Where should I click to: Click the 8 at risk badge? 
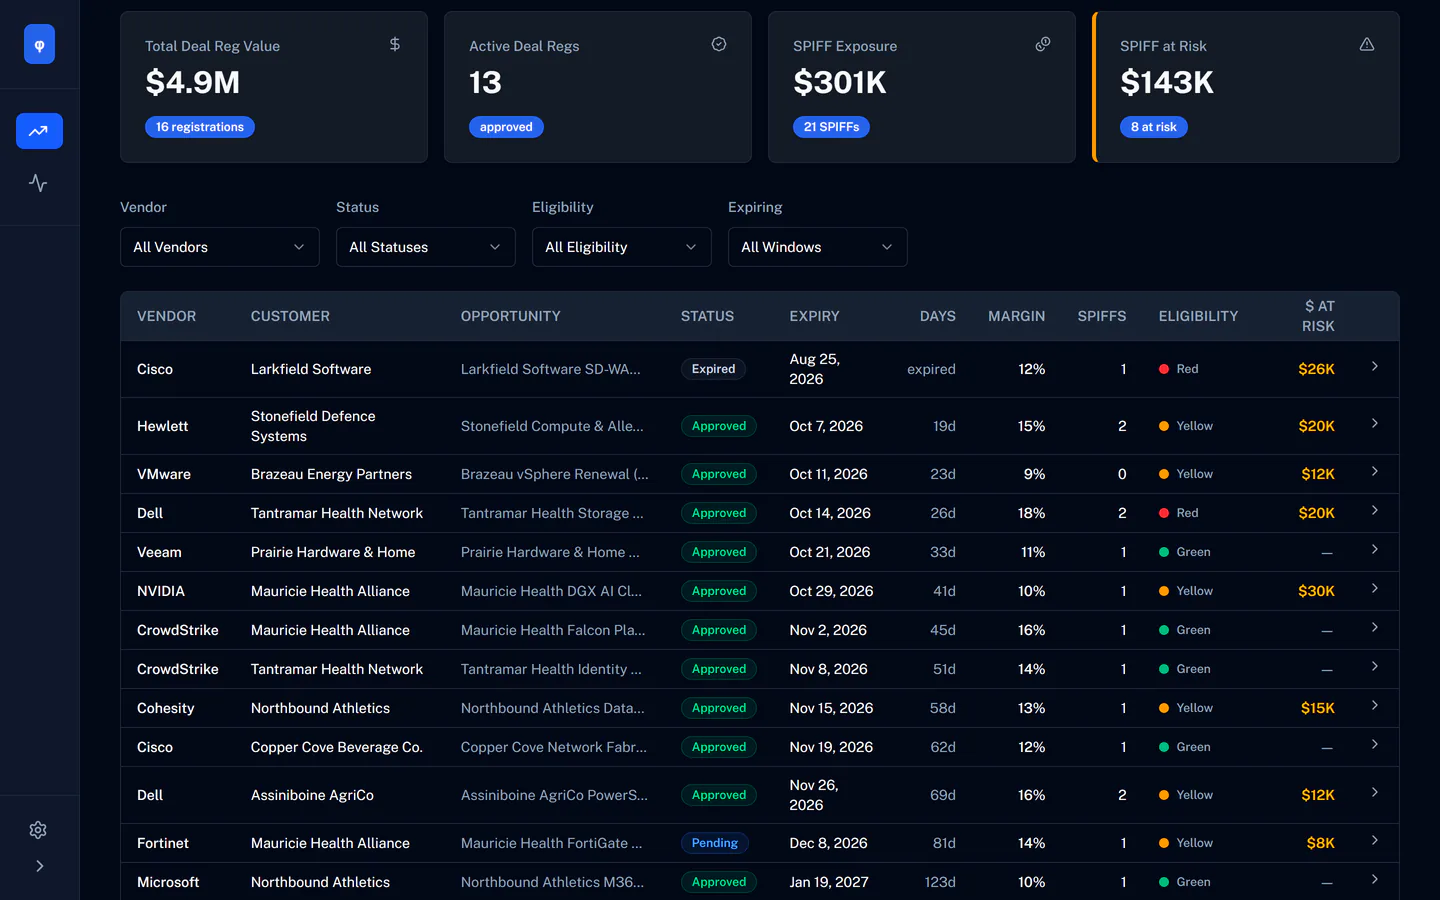point(1154,127)
